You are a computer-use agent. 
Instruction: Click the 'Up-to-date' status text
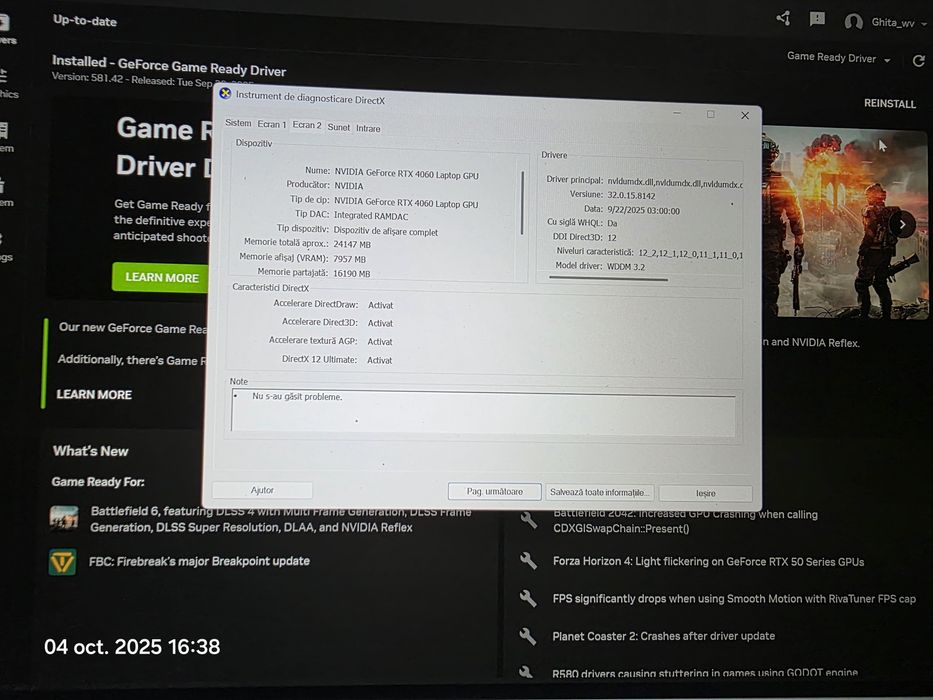[x=84, y=21]
